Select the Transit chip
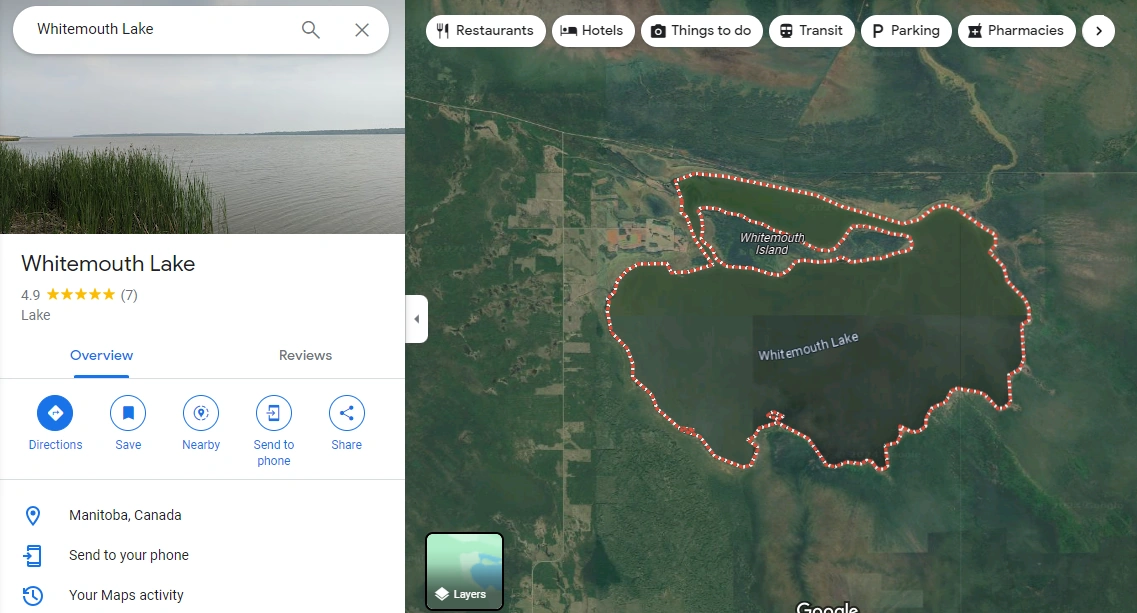This screenshot has width=1137, height=613. (x=811, y=30)
